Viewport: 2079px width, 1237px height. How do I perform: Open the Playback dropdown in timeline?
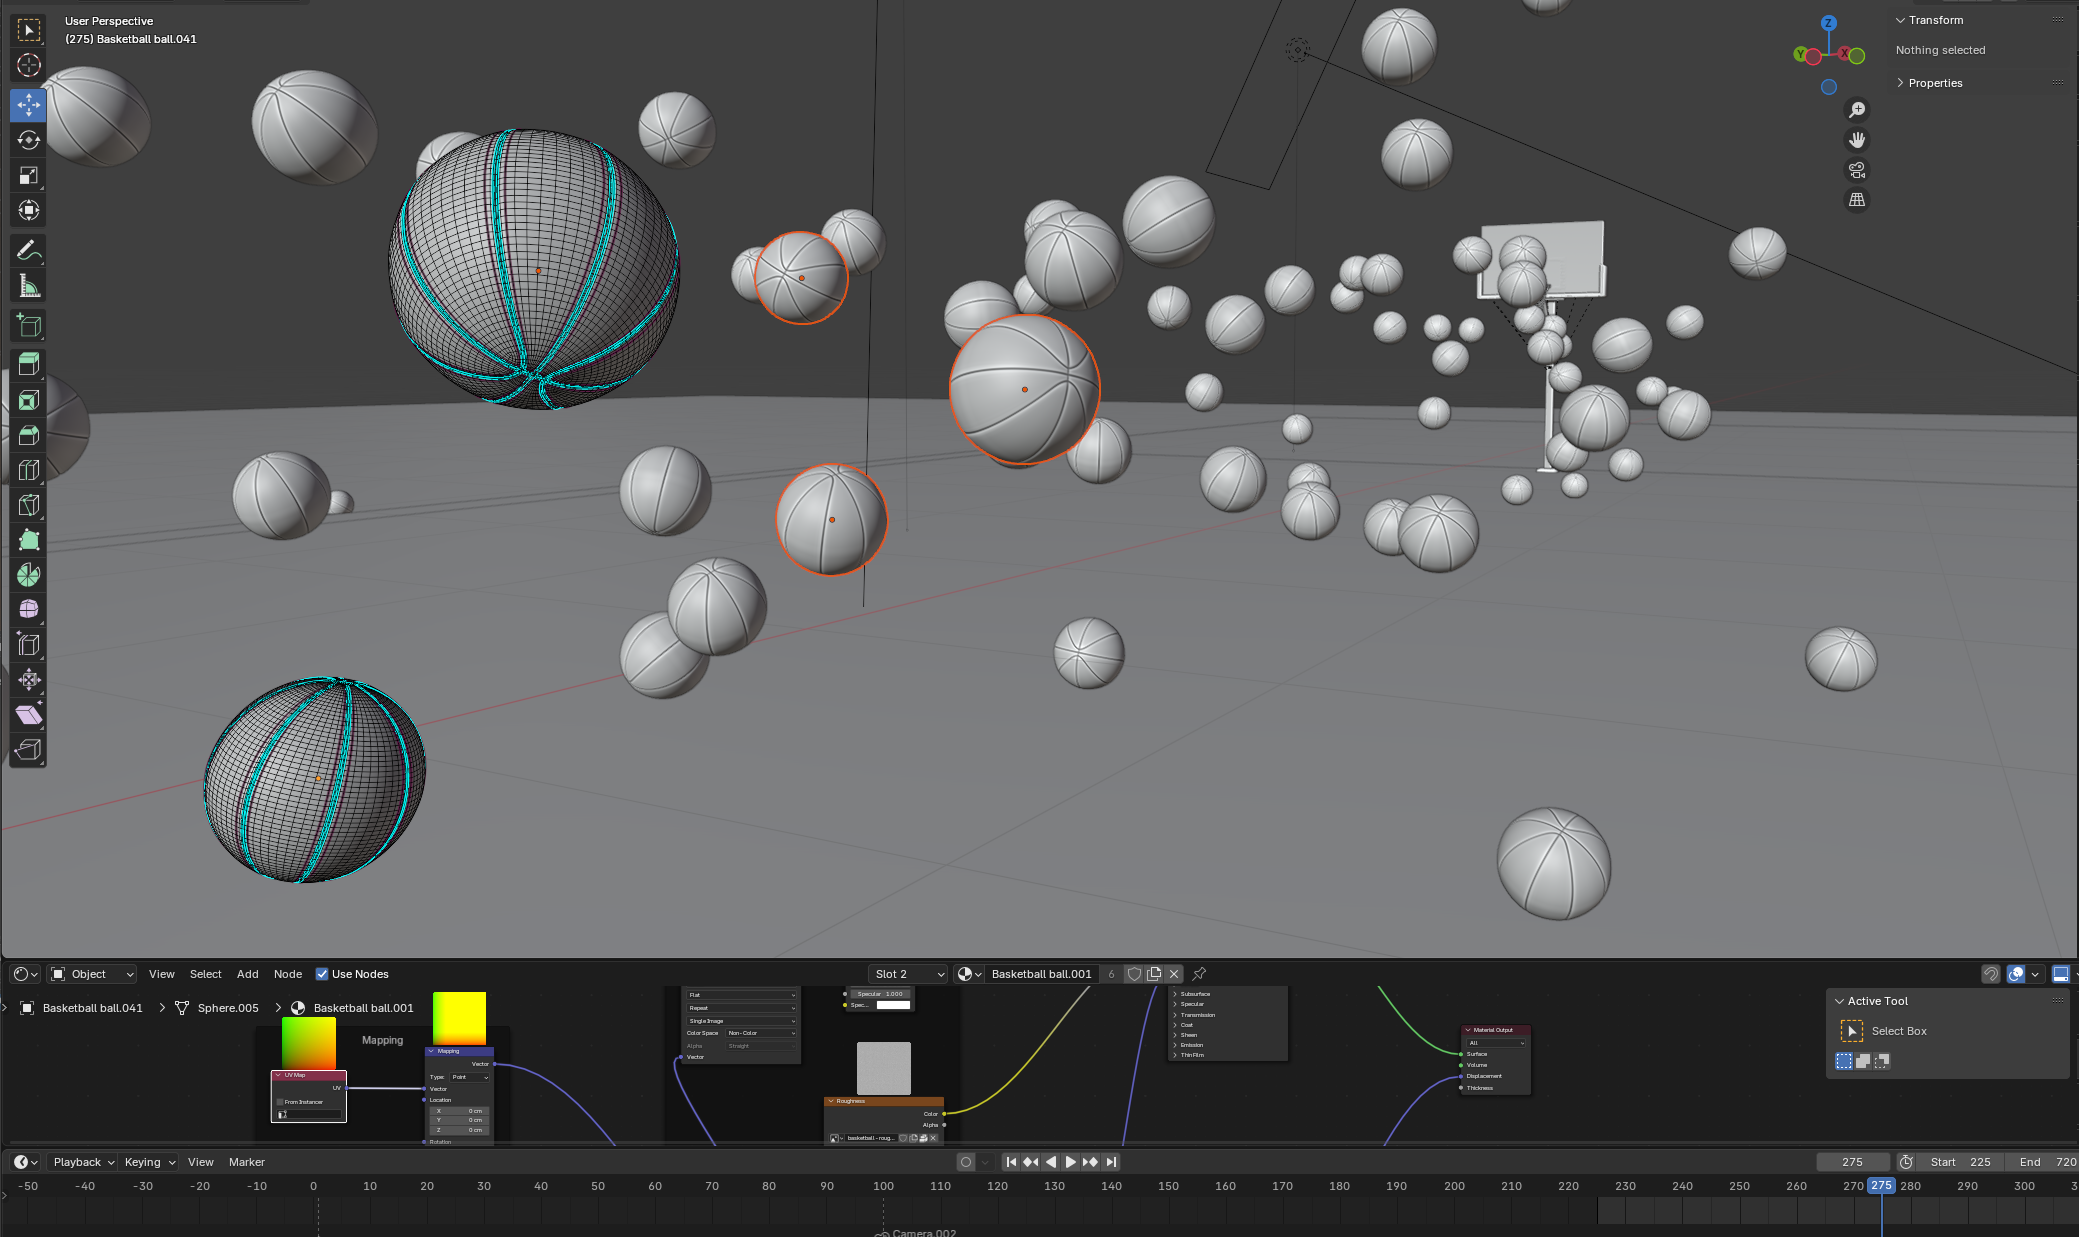(x=82, y=1162)
